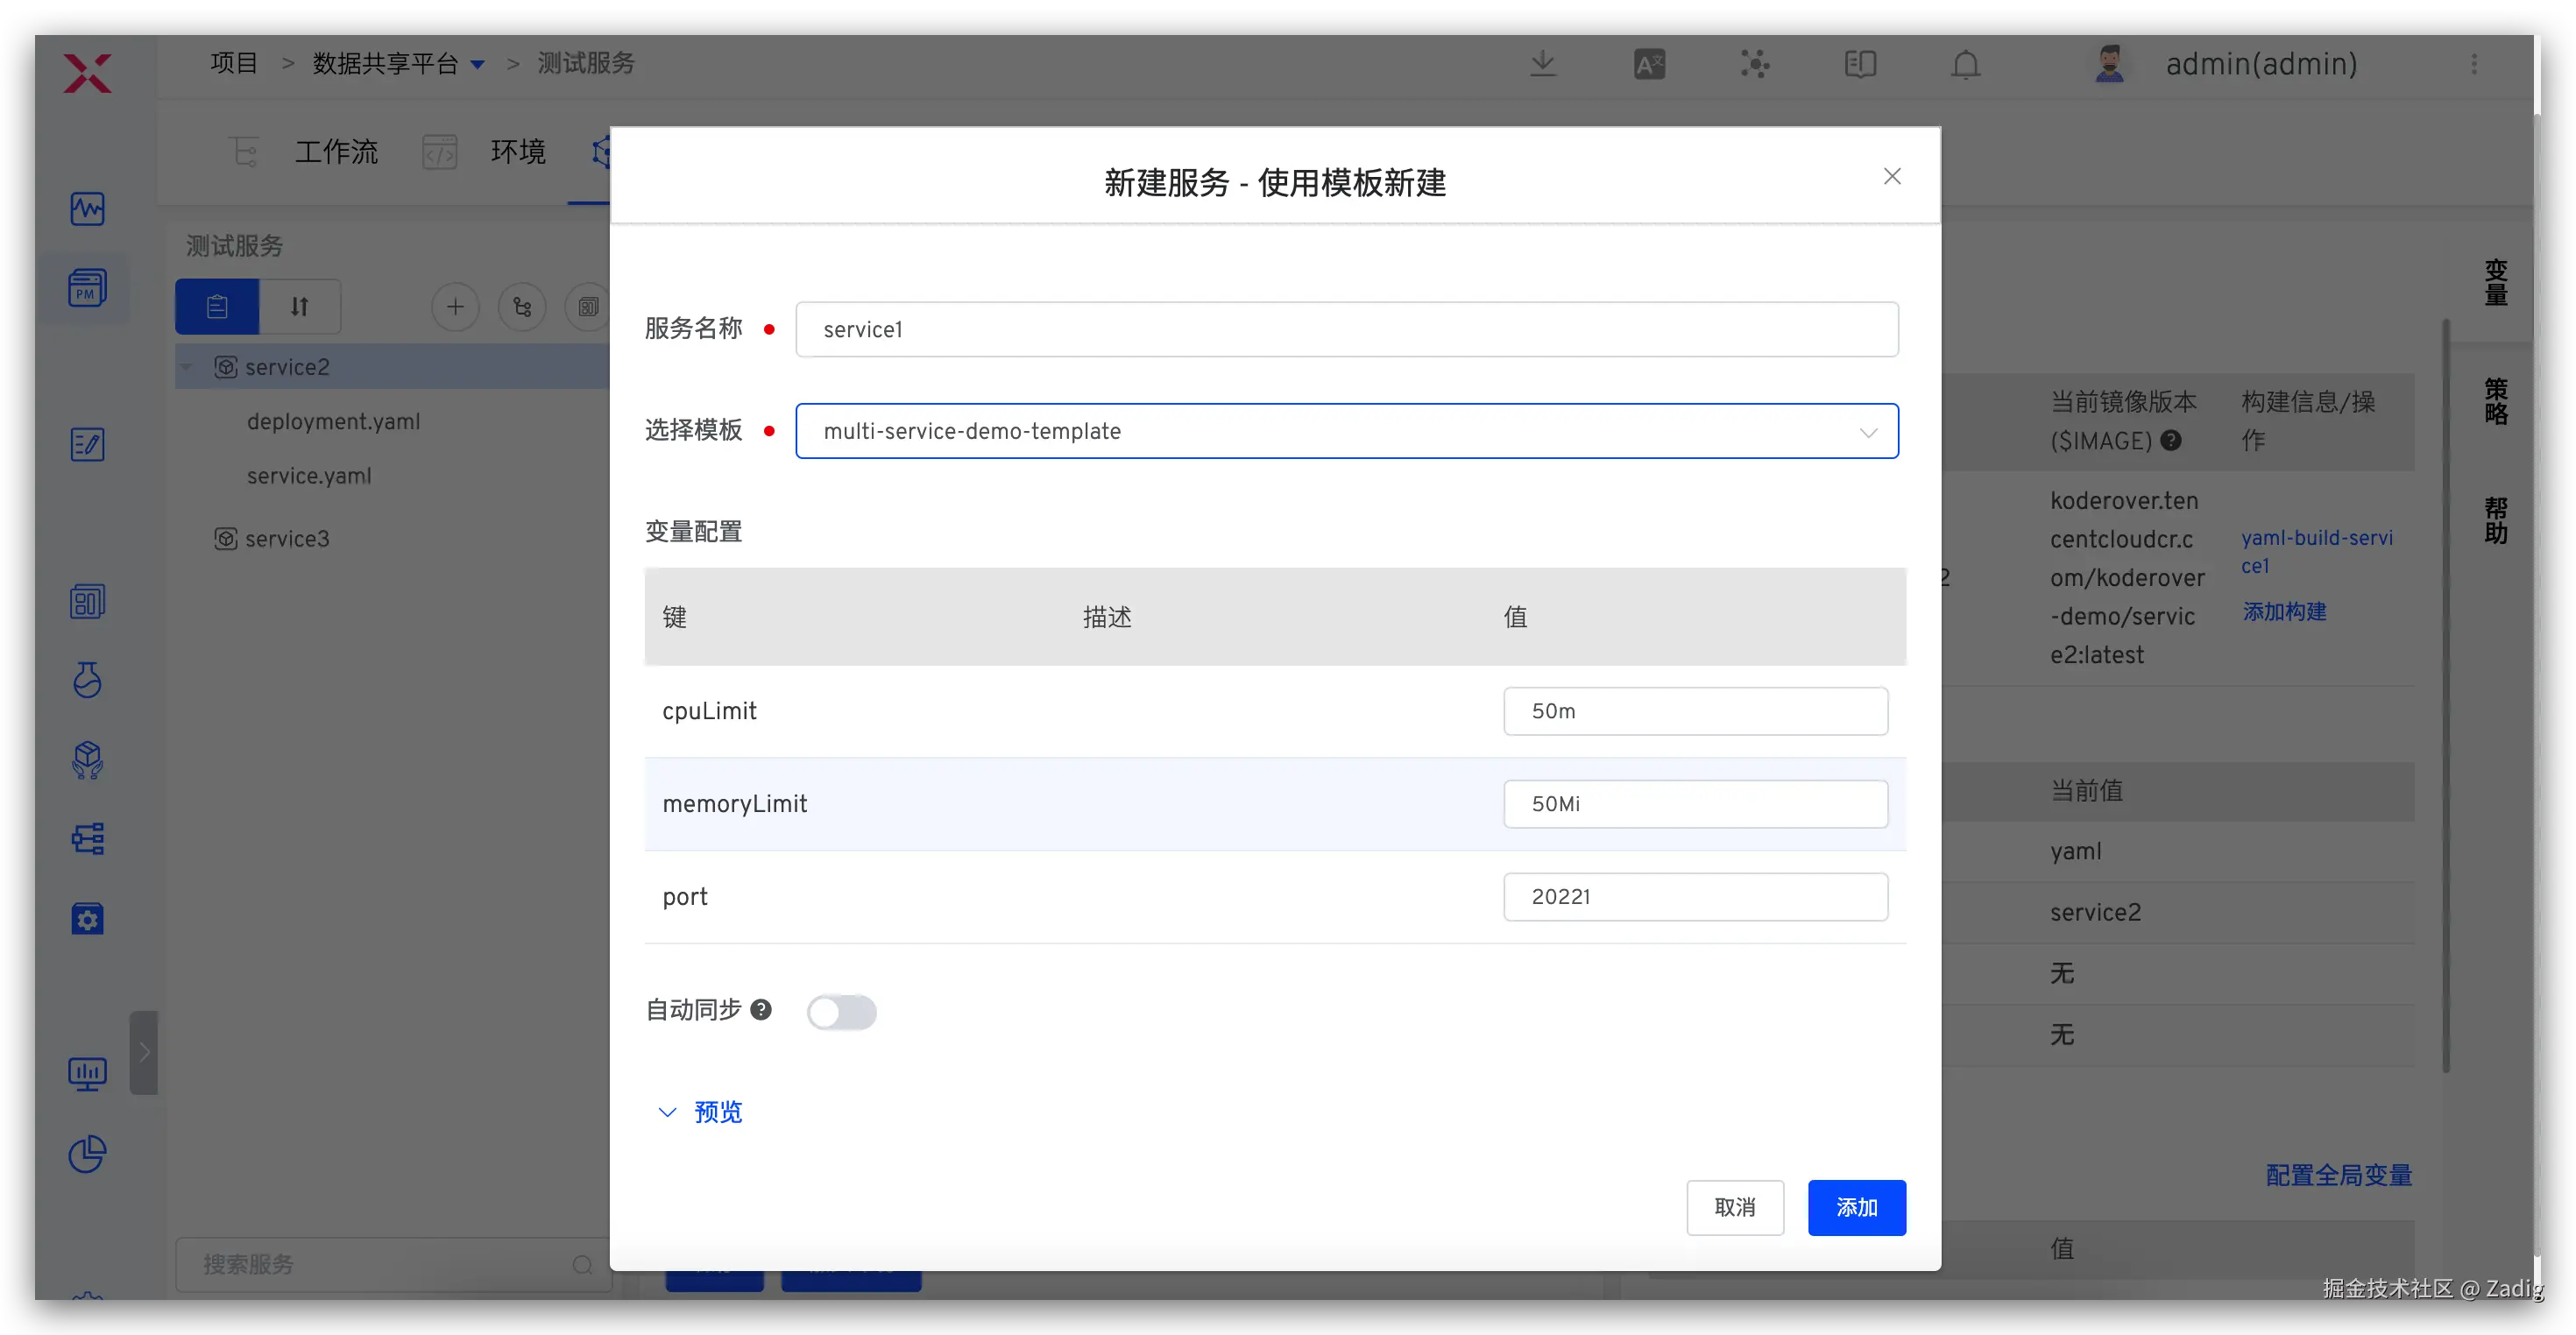The height and width of the screenshot is (1335, 2576).
Task: Click the 取消 button
Action: click(1734, 1207)
